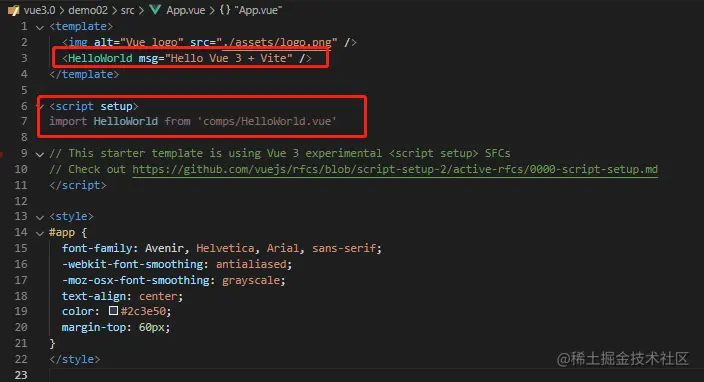The width and height of the screenshot is (704, 382).
Task: Click the #2c3e50 color swatch
Action: click(113, 311)
